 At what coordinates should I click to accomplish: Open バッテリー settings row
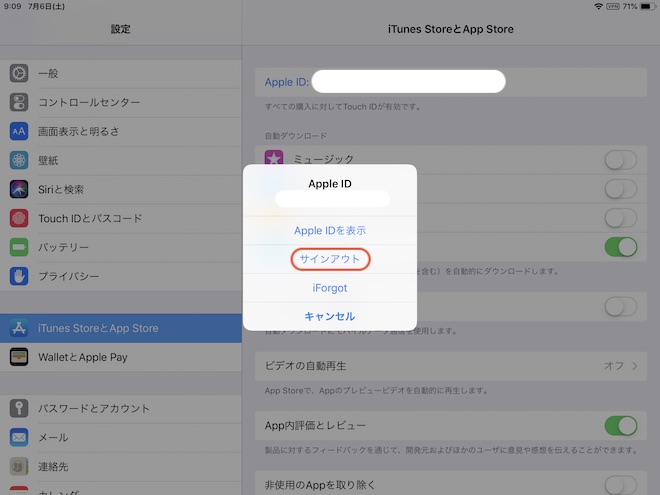[x=121, y=248]
